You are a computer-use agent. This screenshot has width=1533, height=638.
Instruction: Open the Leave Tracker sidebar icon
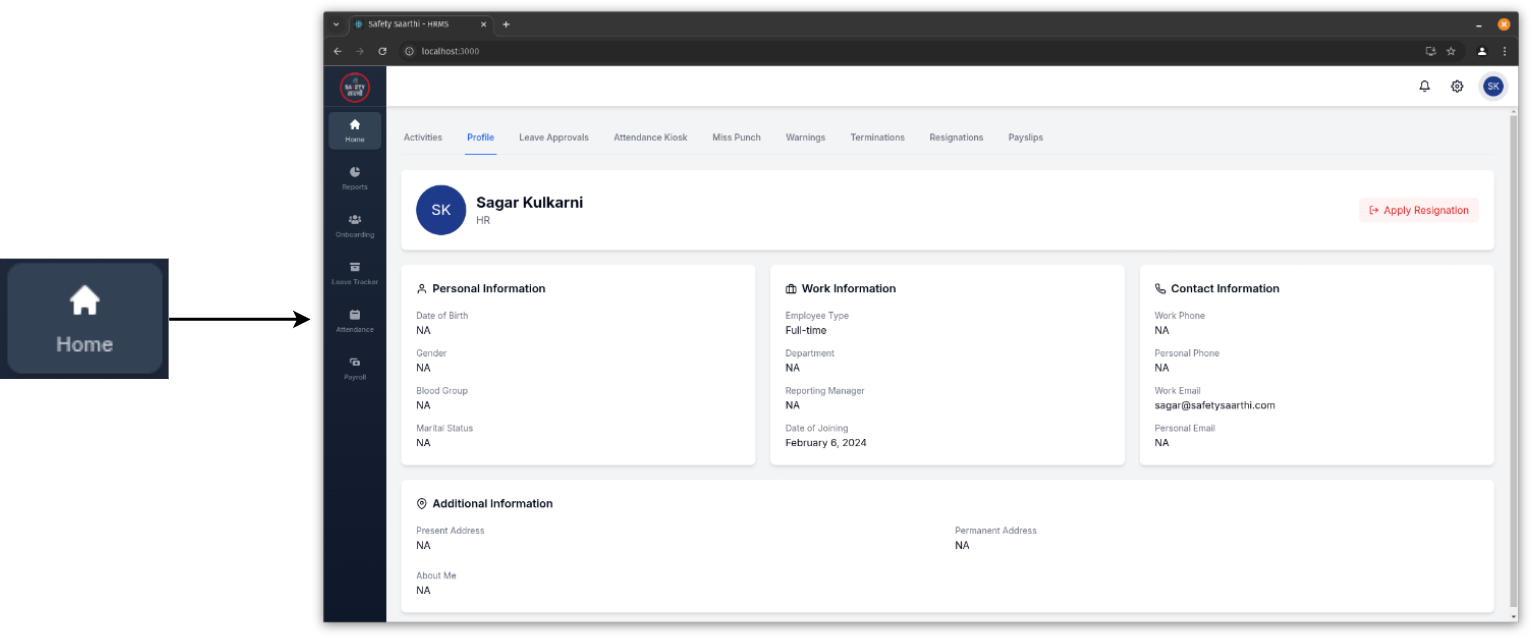pyautogui.click(x=355, y=272)
